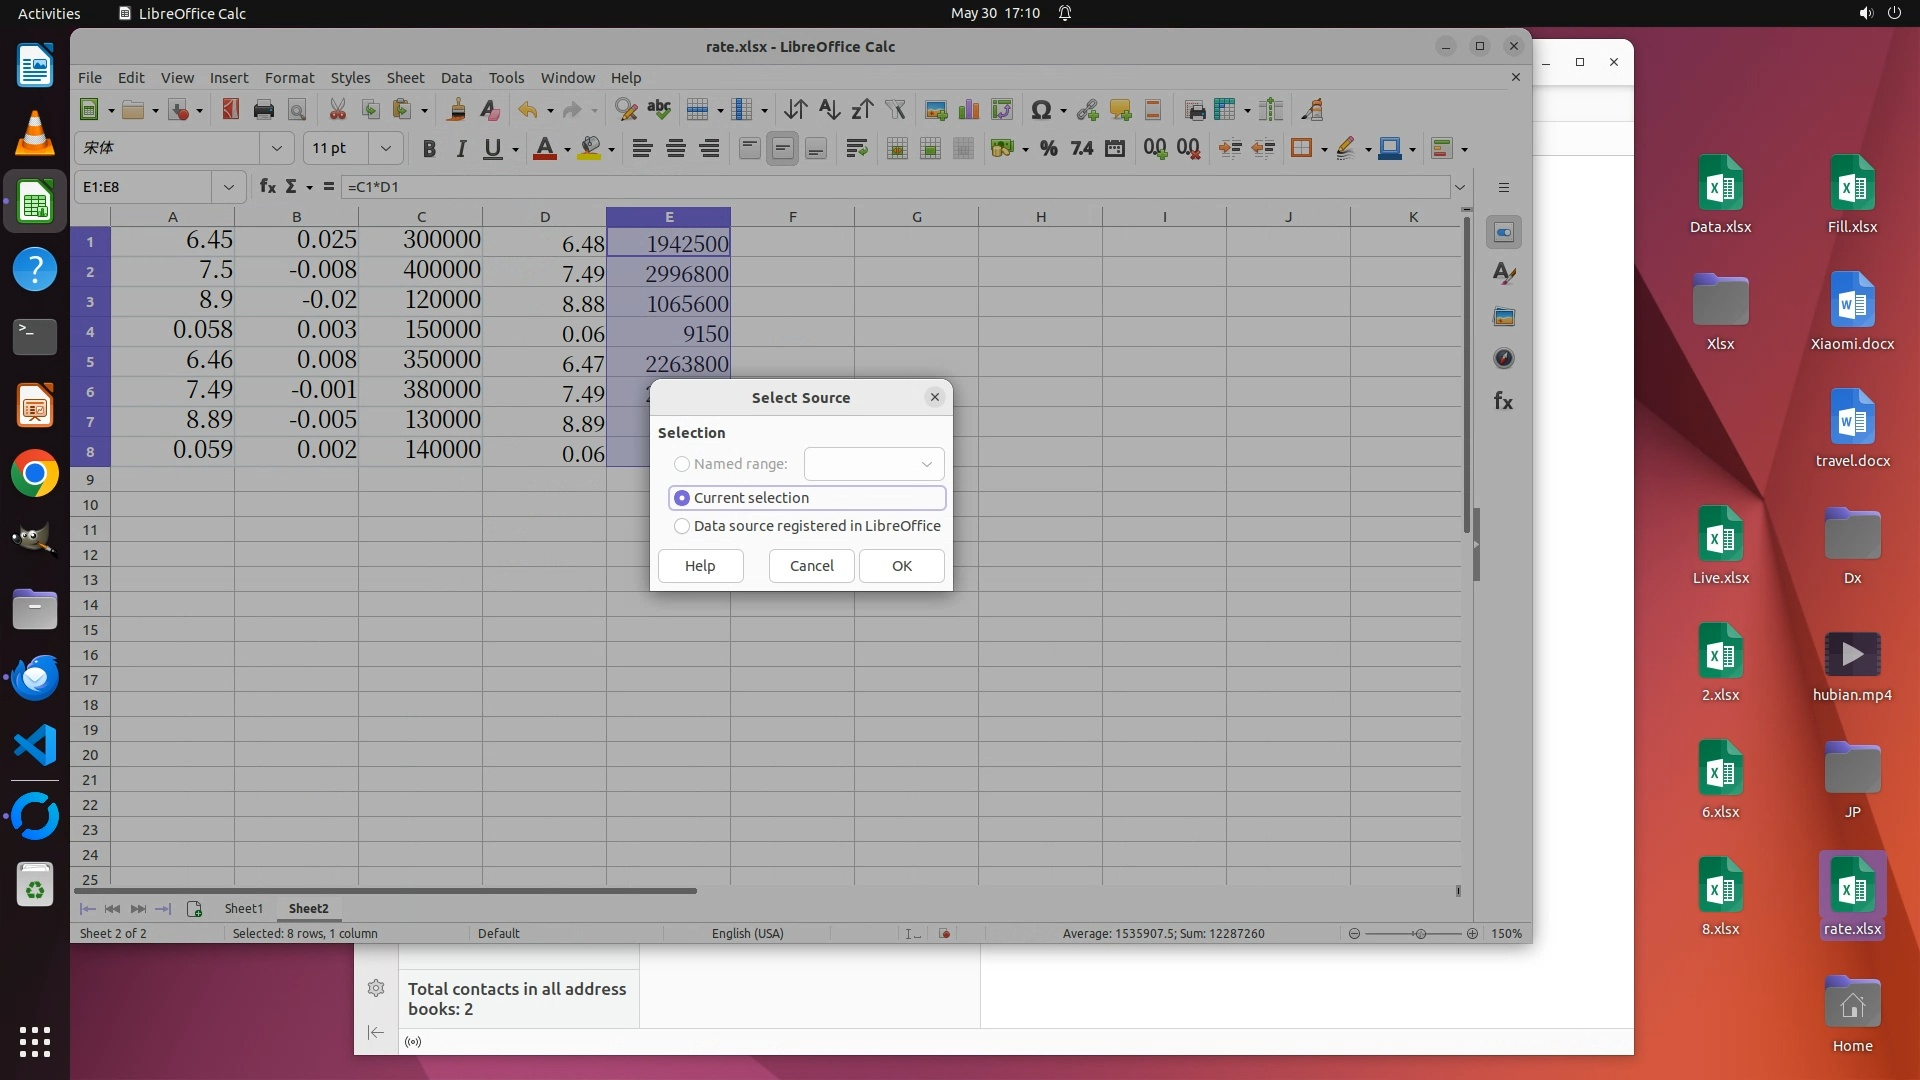
Task: Click the zoom slider handle in status bar
Action: click(x=1419, y=933)
